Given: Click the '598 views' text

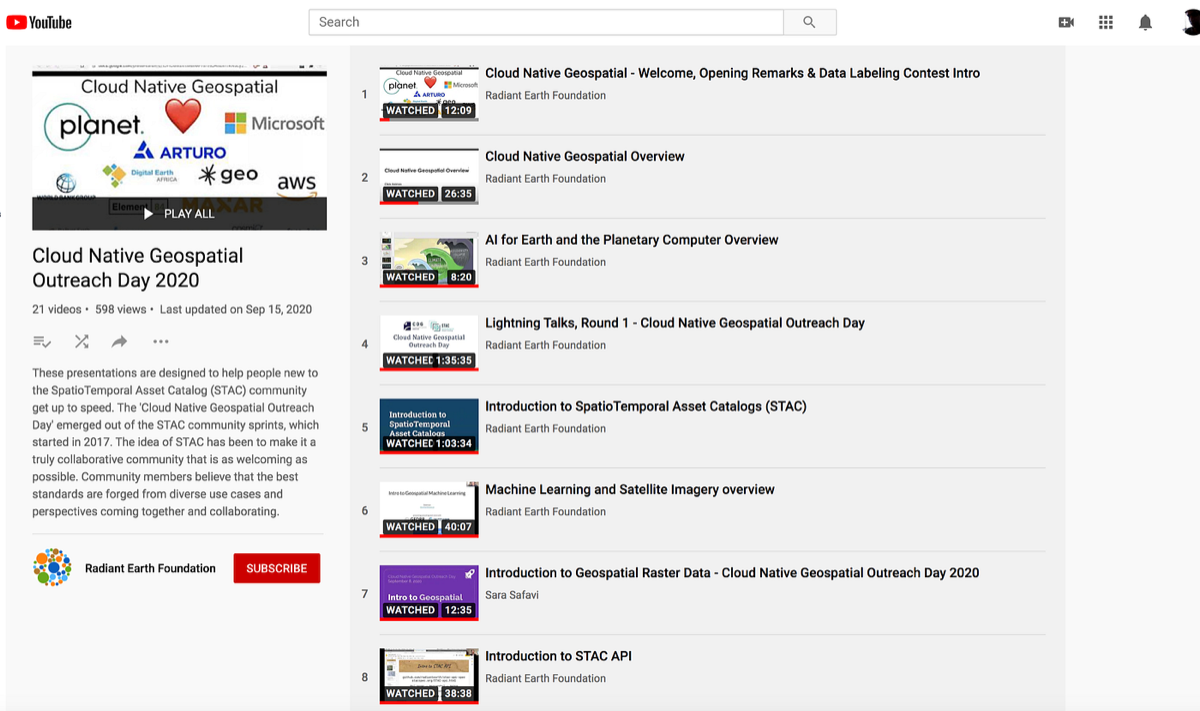Looking at the screenshot, I should [121, 310].
